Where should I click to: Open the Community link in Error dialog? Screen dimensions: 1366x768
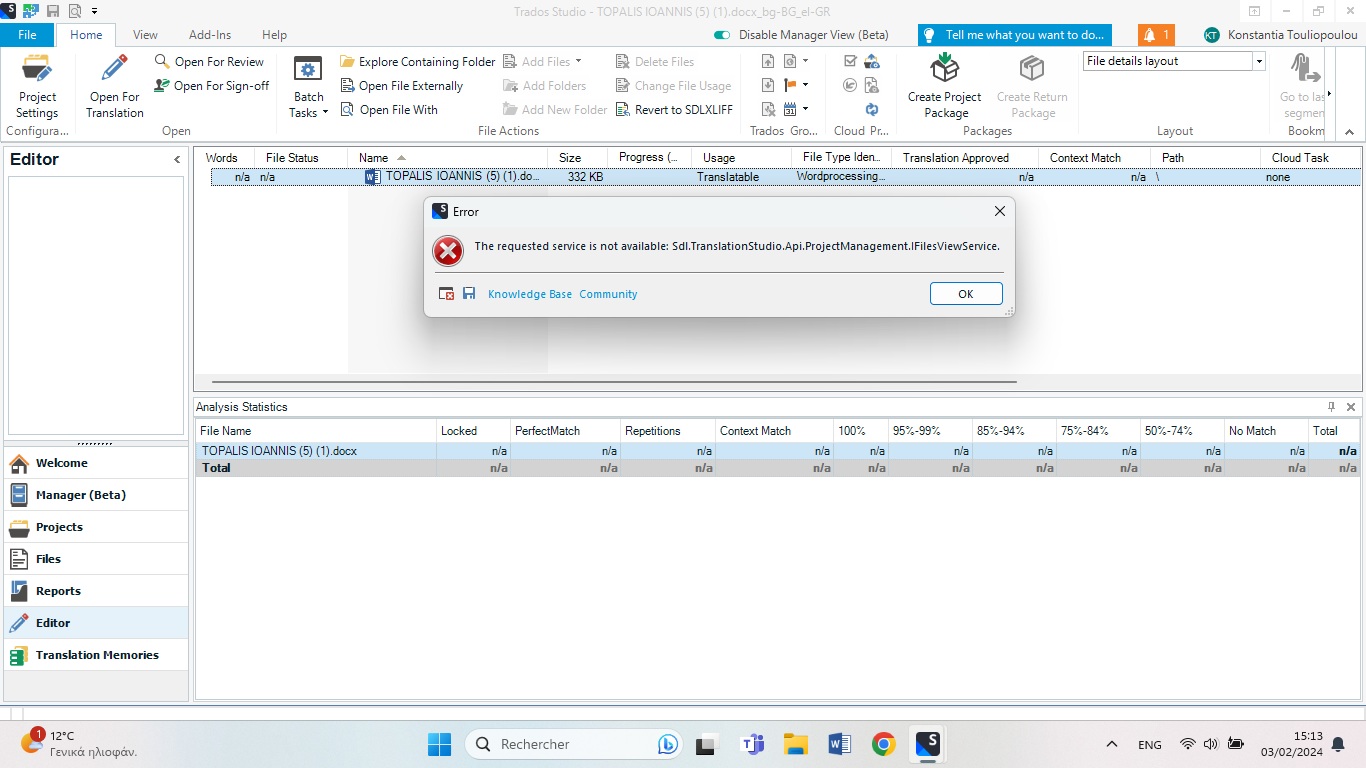(x=608, y=294)
